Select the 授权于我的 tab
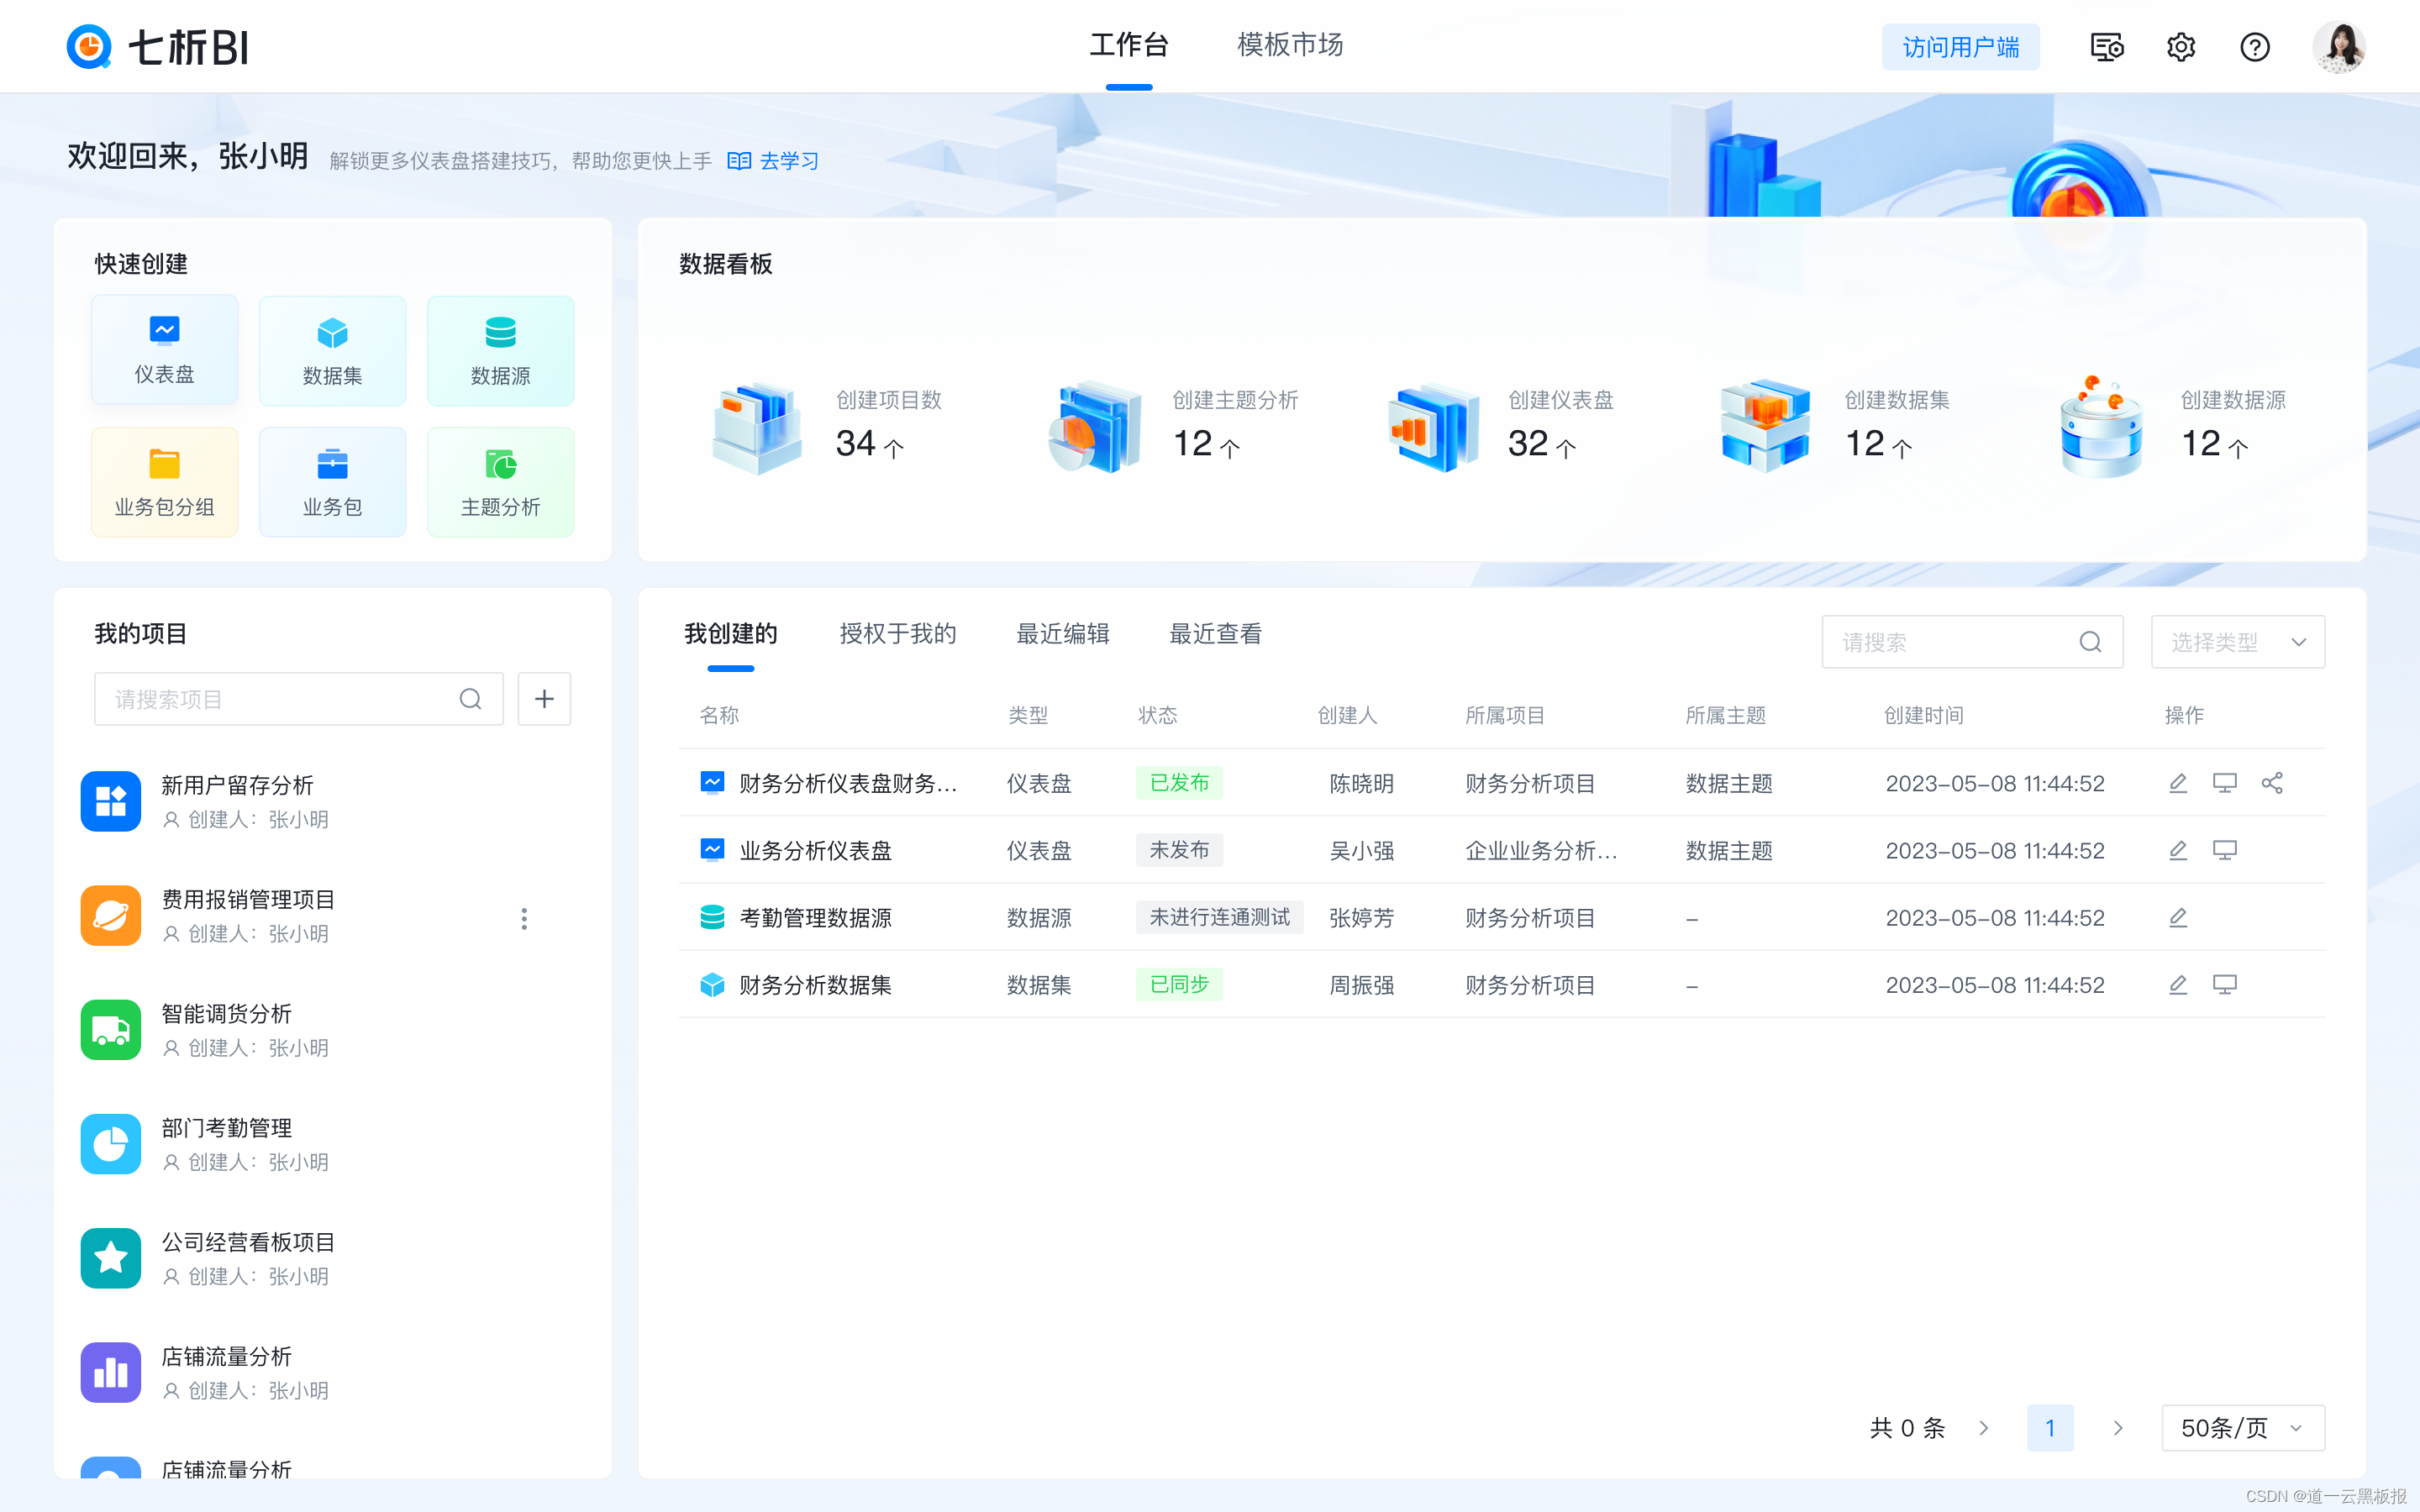This screenshot has height=1512, width=2420. coord(897,634)
